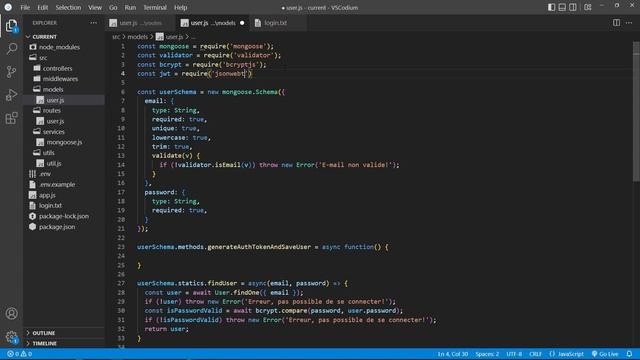Expand the controllers folder

[64, 68]
